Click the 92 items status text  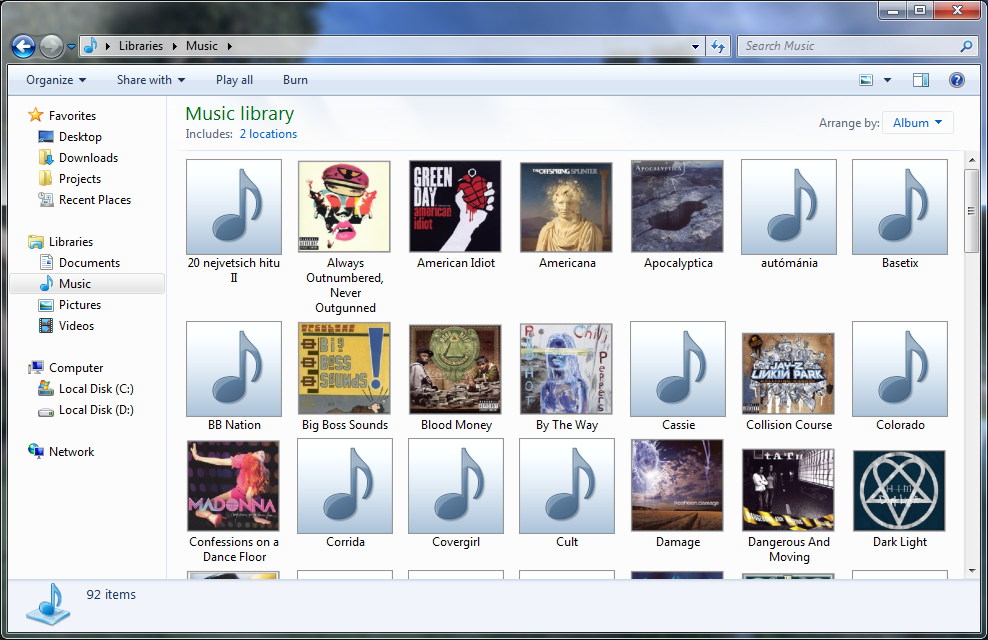[111, 595]
